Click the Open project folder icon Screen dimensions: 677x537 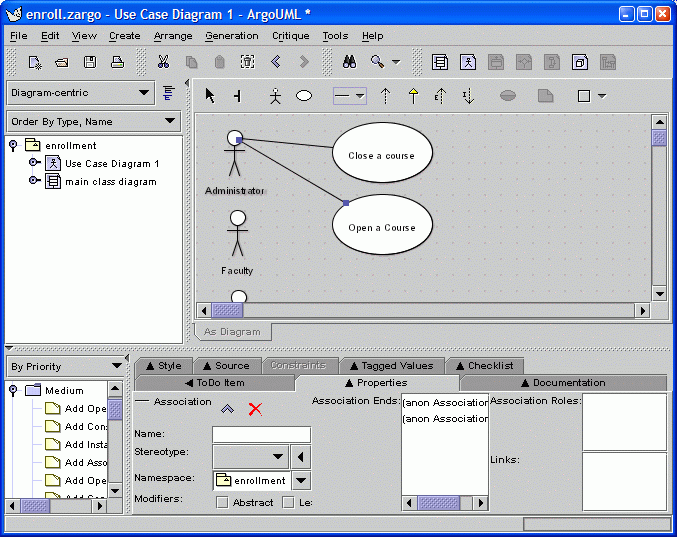(x=62, y=62)
